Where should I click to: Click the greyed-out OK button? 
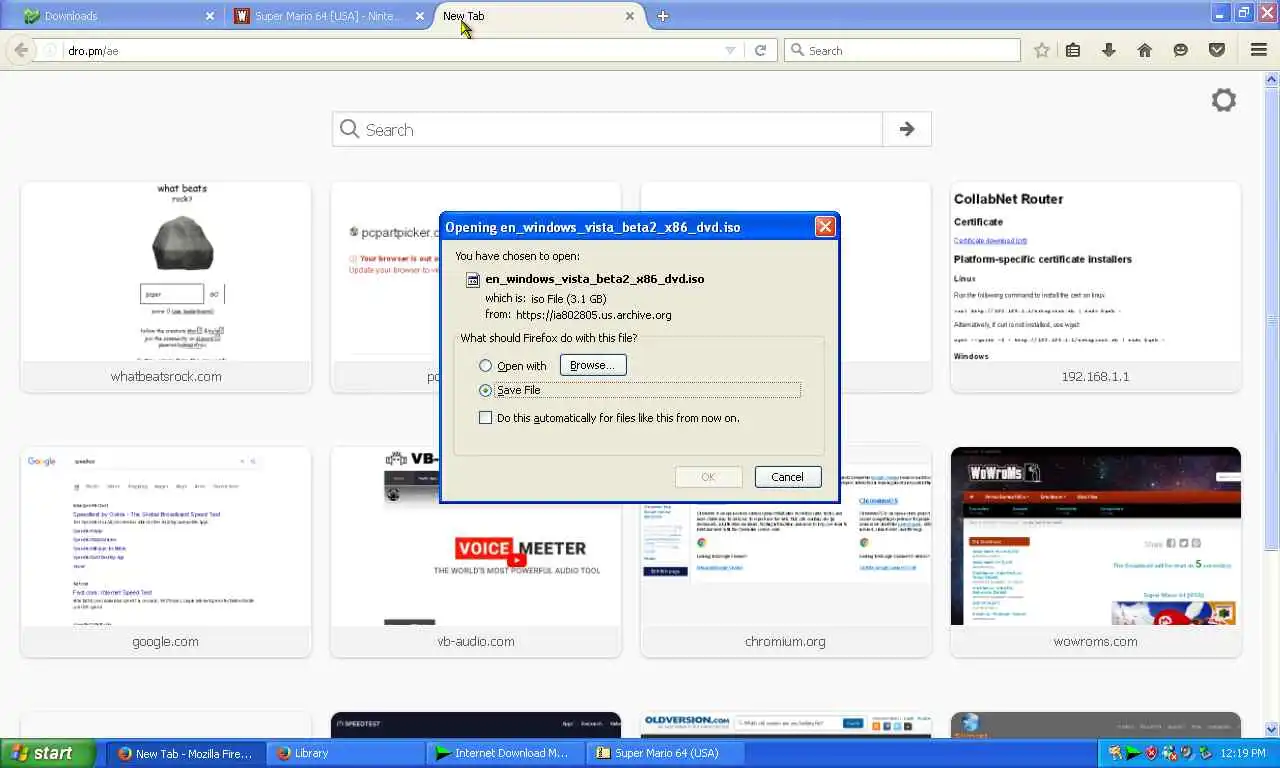click(x=708, y=477)
